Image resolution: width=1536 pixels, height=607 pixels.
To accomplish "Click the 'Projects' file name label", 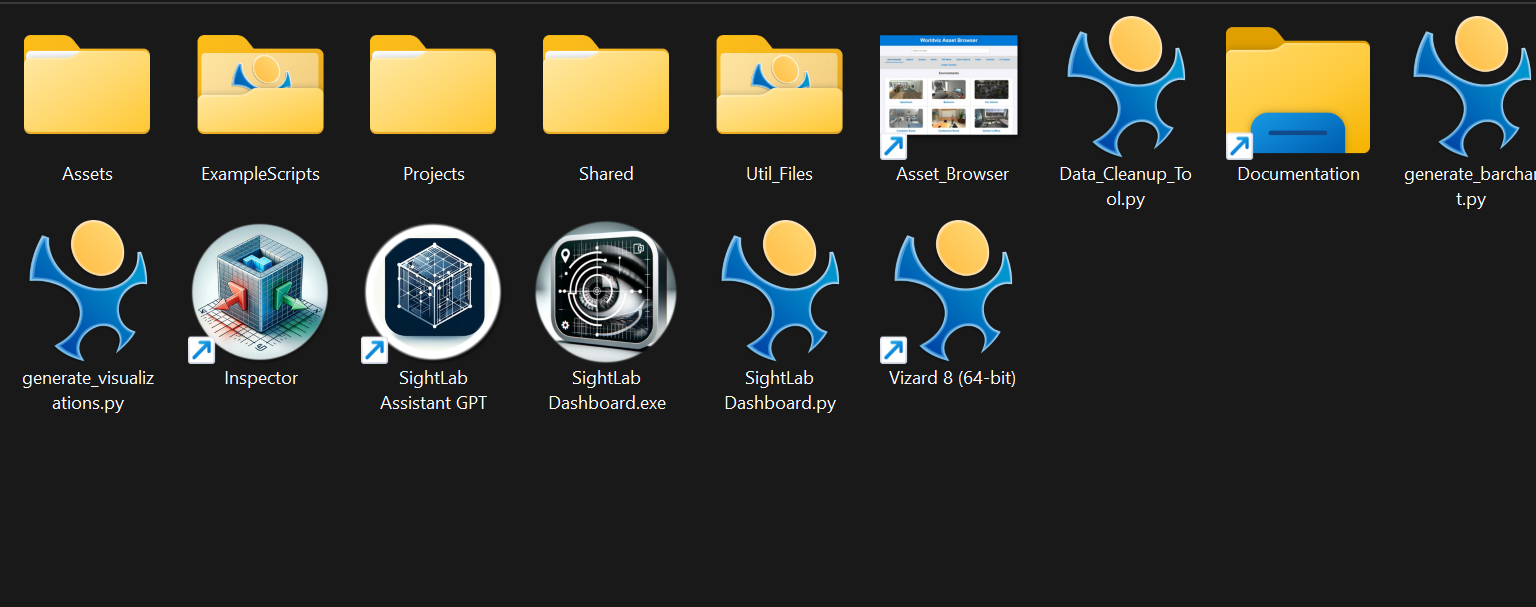I will [434, 174].
